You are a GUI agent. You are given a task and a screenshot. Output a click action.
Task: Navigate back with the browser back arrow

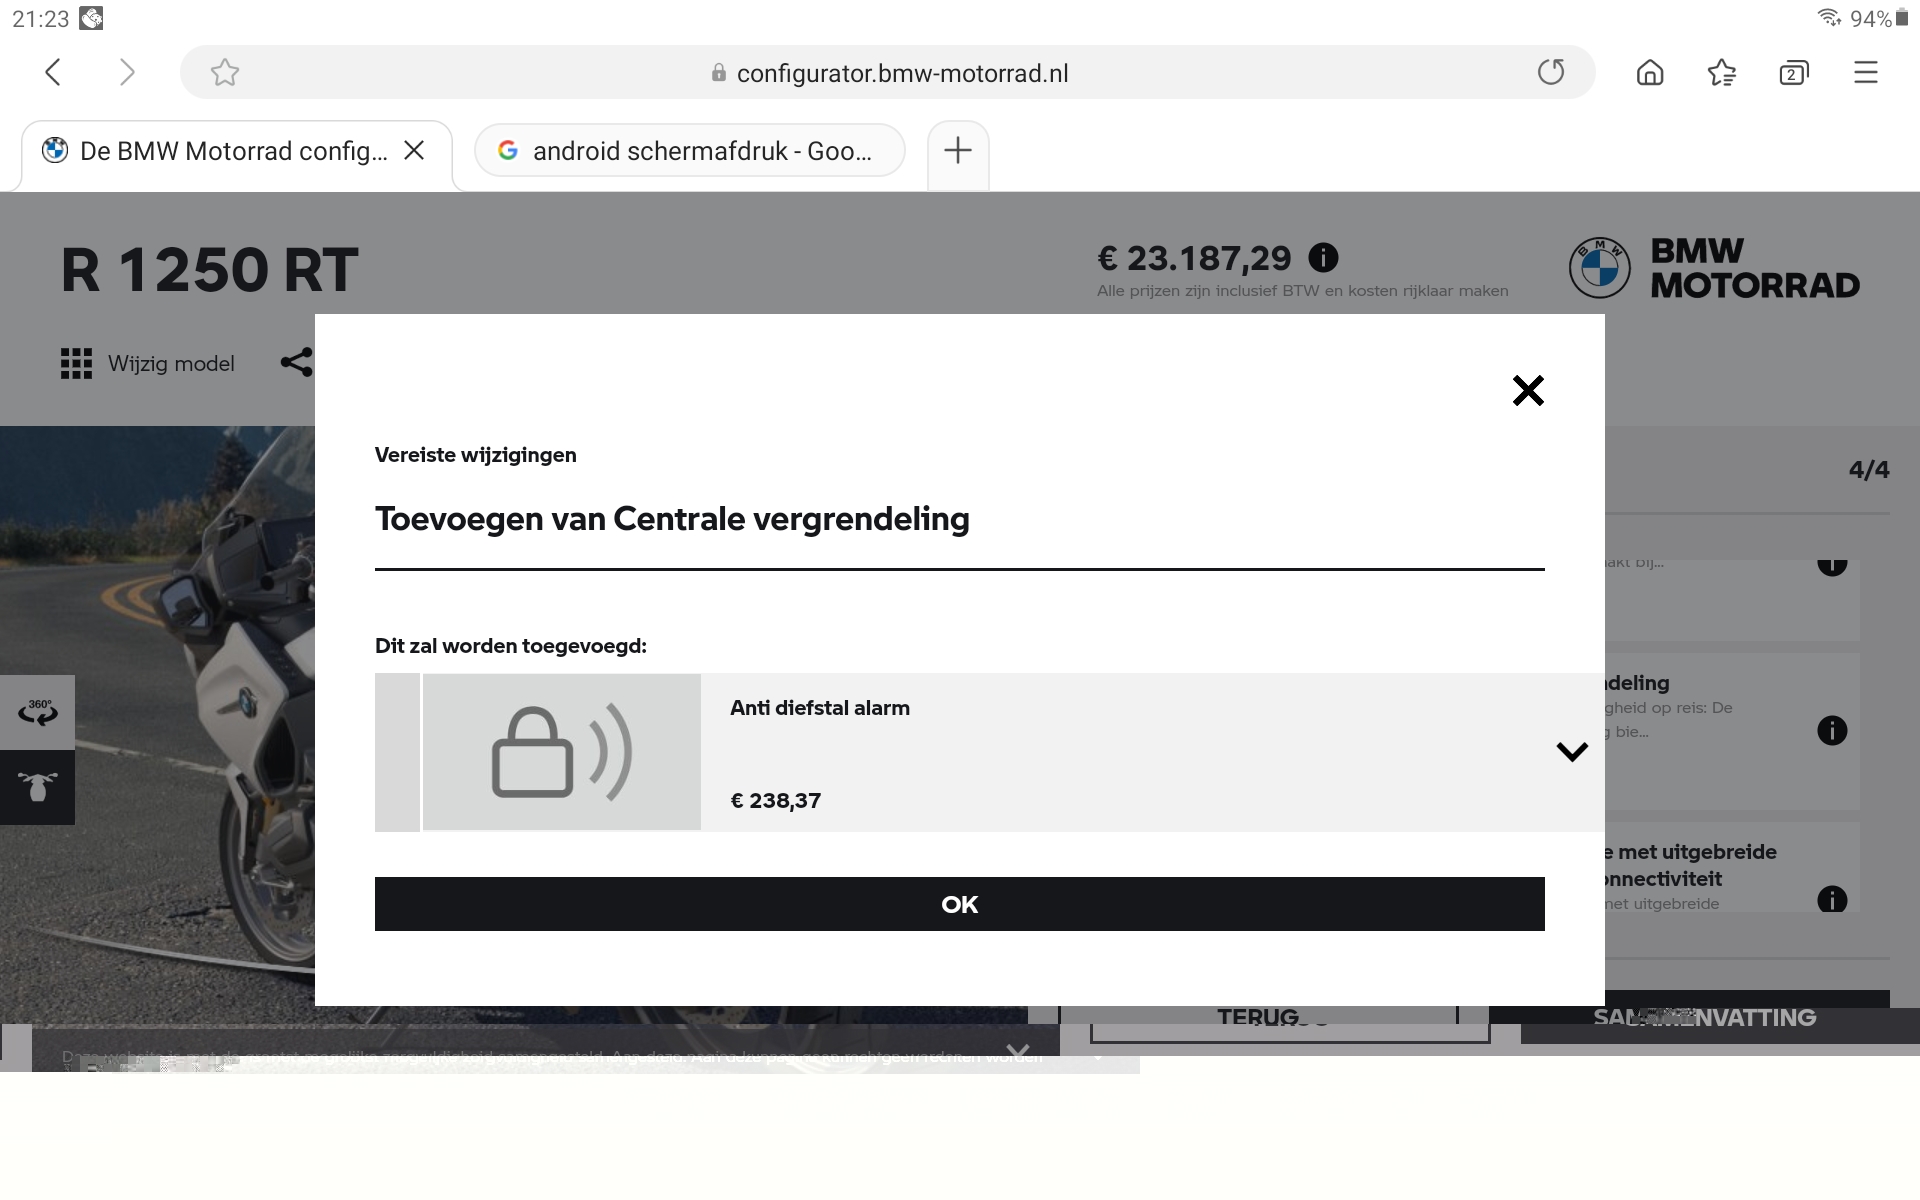click(54, 72)
